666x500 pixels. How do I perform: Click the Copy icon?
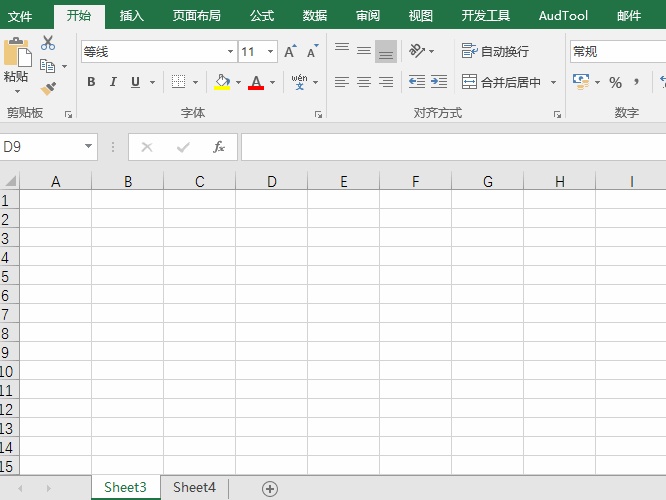click(47, 66)
